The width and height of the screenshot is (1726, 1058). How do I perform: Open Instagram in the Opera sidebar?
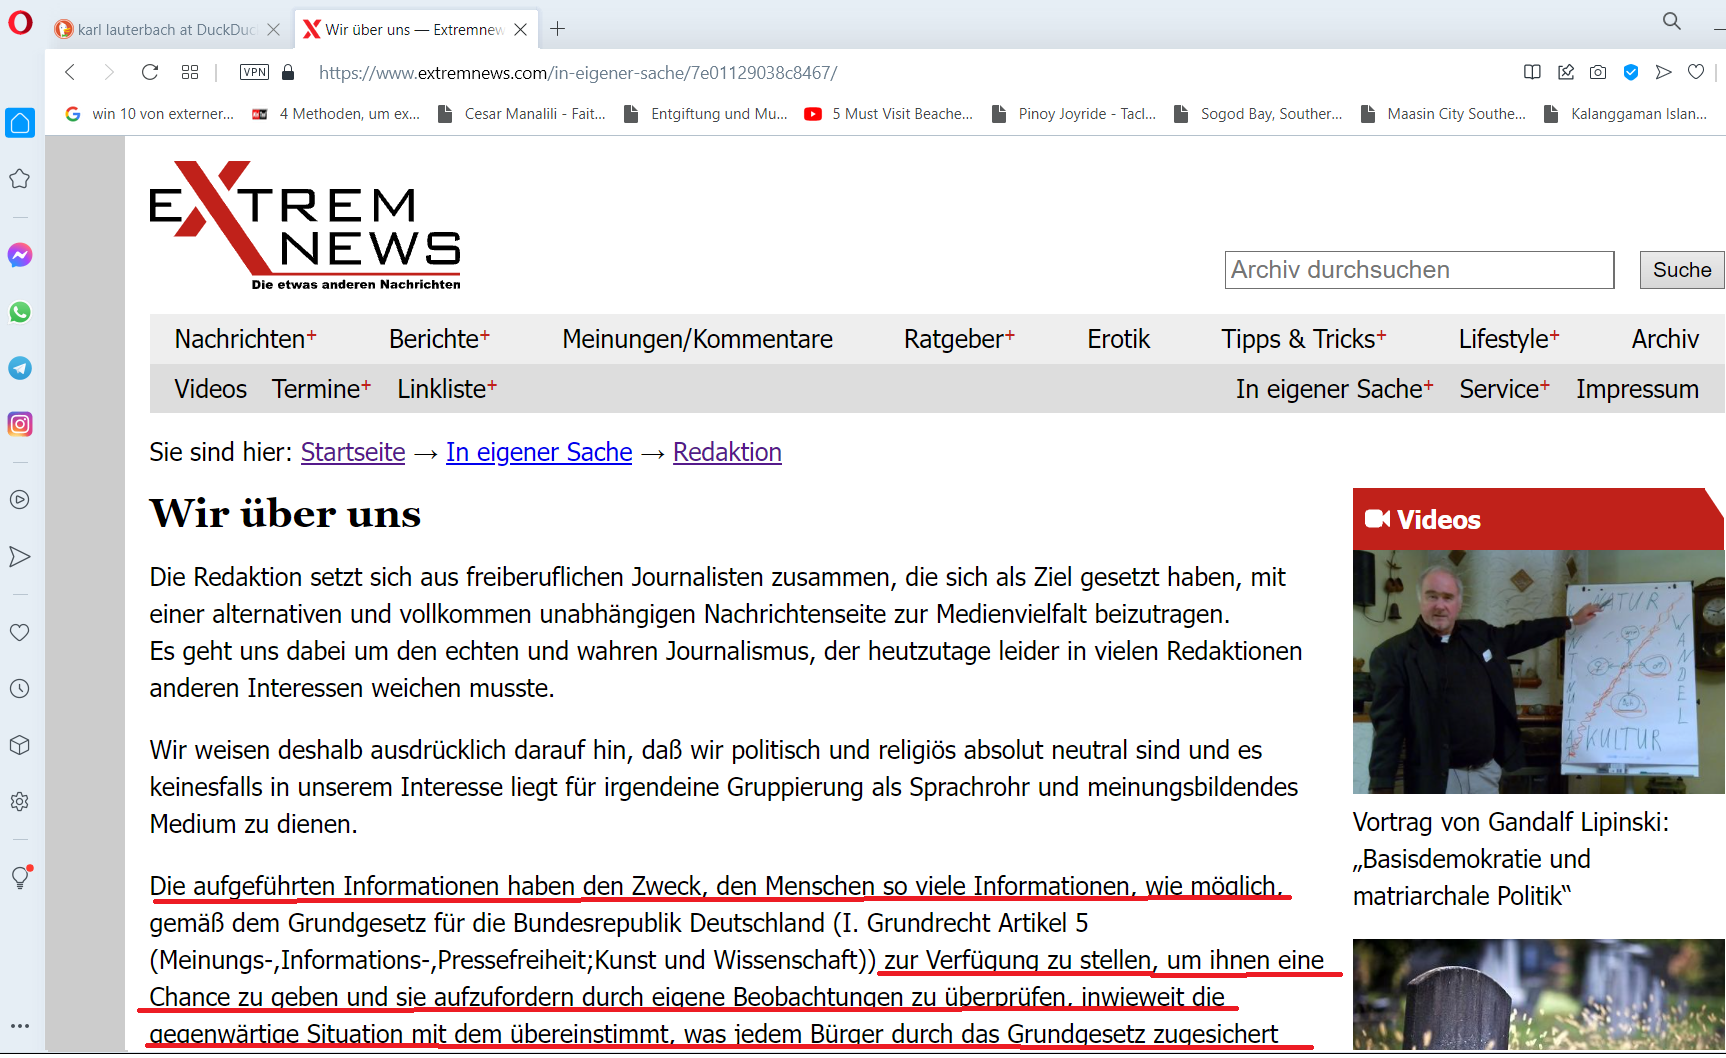[20, 424]
